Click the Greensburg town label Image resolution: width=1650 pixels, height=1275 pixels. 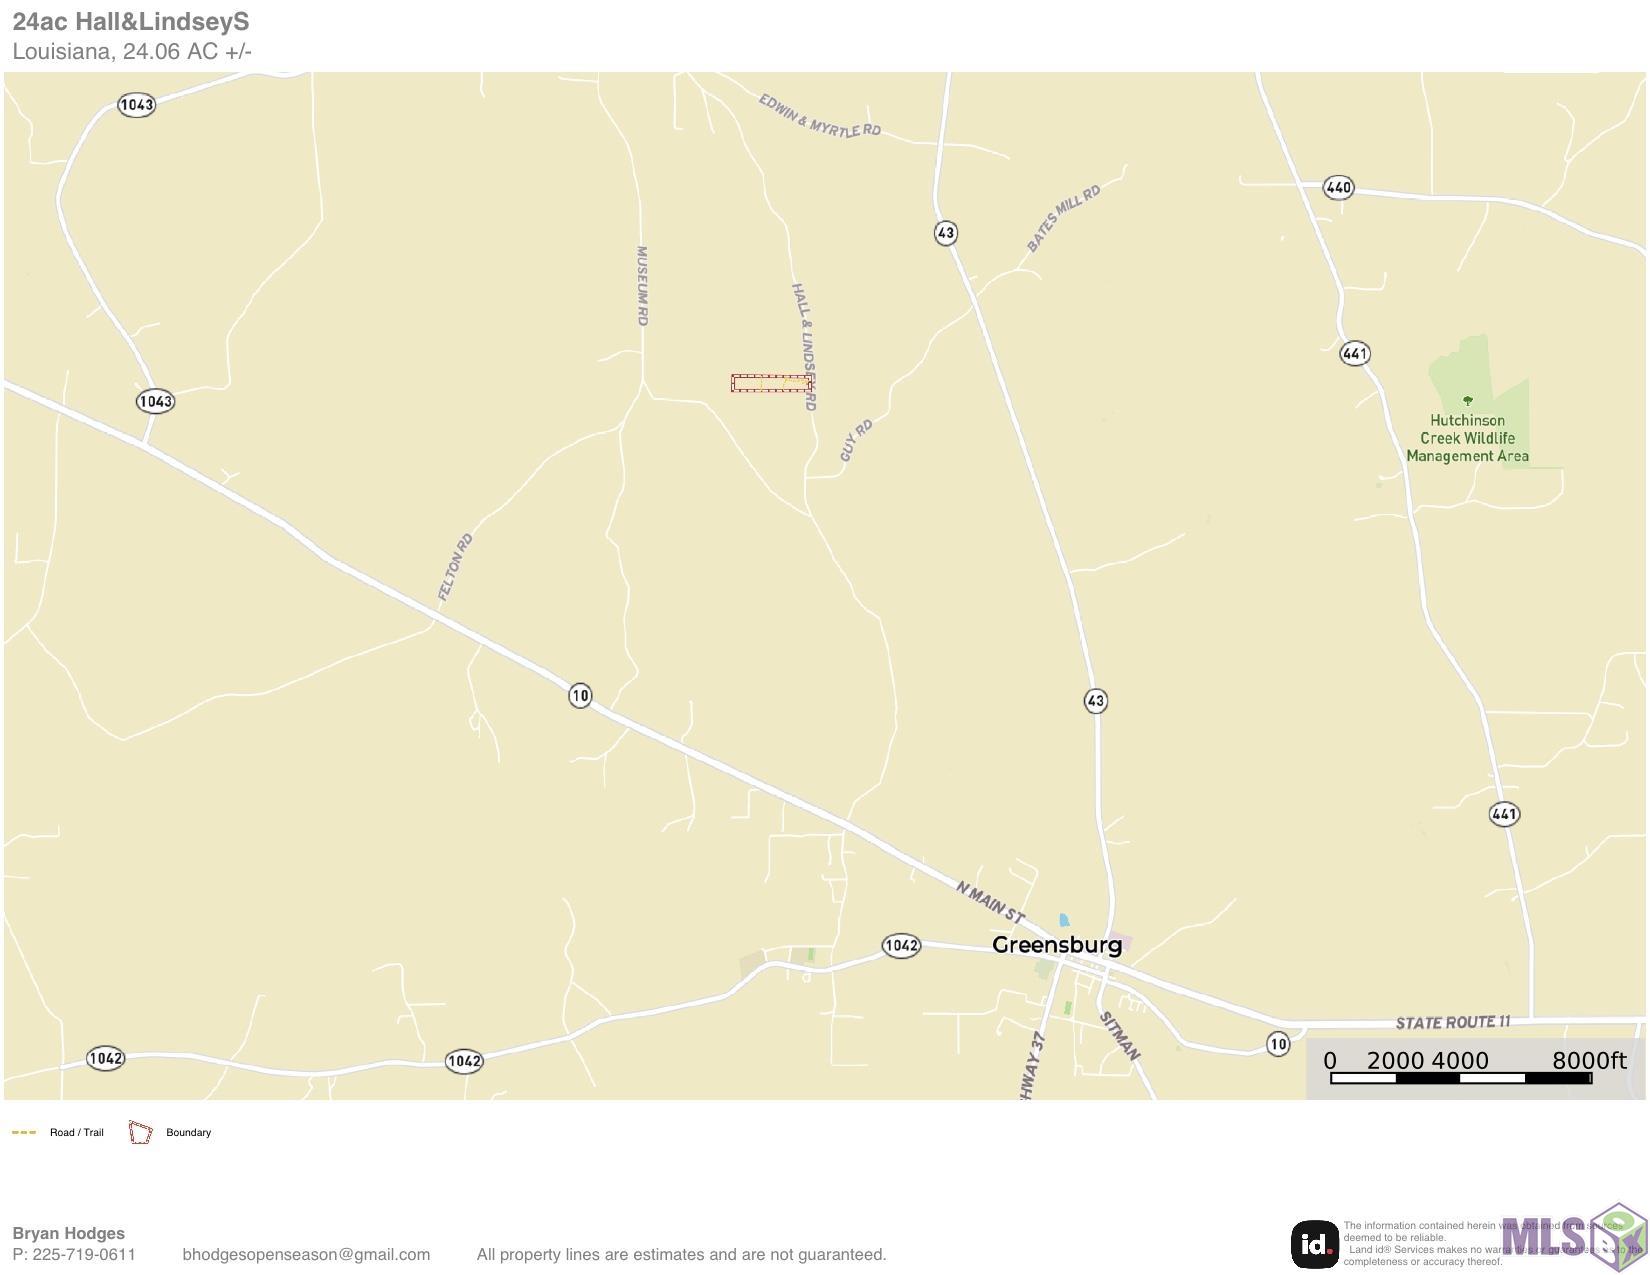click(x=1057, y=945)
